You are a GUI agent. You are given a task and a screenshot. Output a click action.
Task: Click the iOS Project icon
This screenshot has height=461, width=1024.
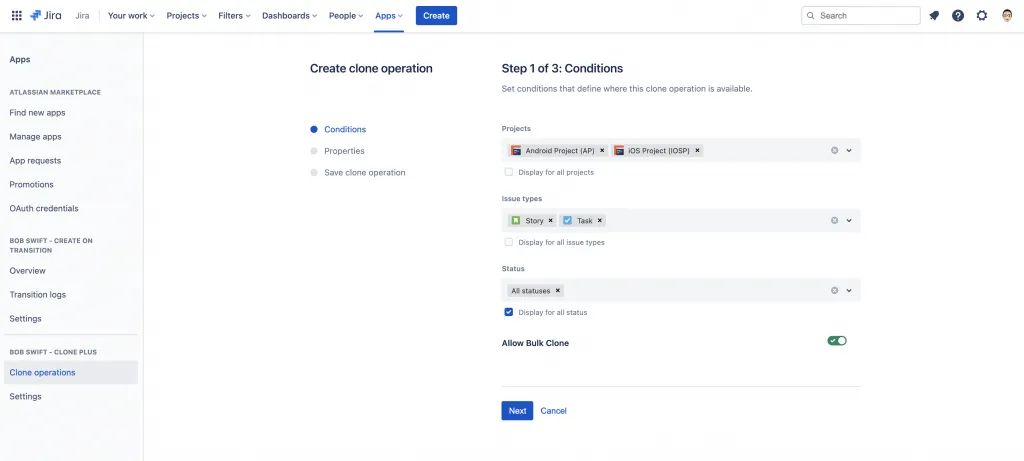(x=618, y=151)
